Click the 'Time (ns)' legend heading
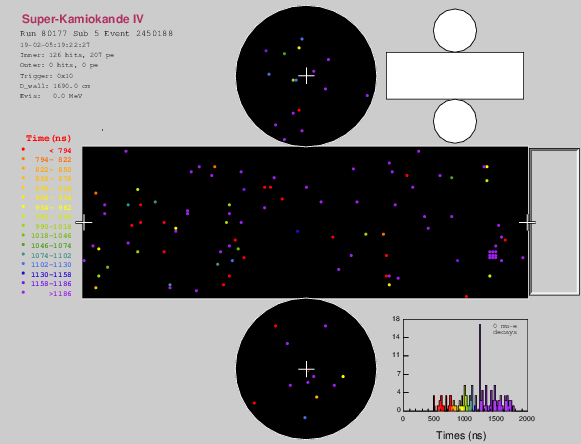 coord(49,138)
